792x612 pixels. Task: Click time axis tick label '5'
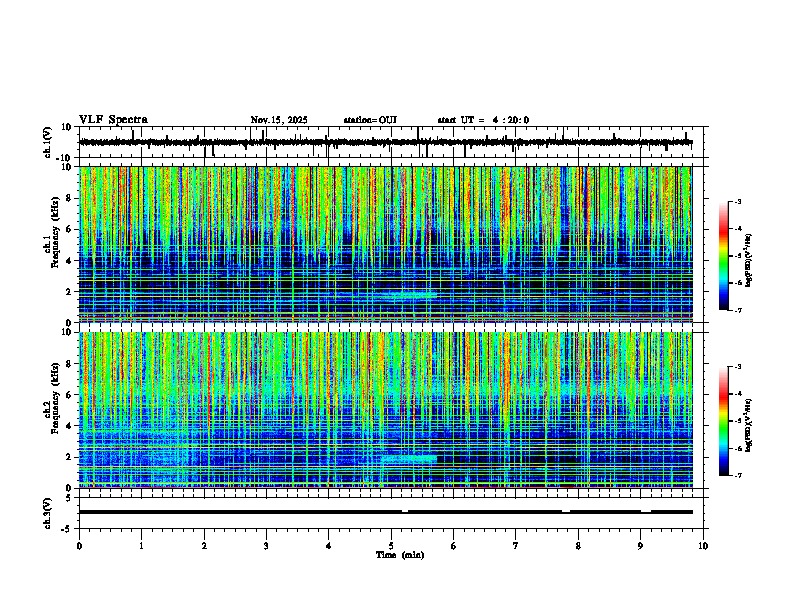(x=391, y=546)
